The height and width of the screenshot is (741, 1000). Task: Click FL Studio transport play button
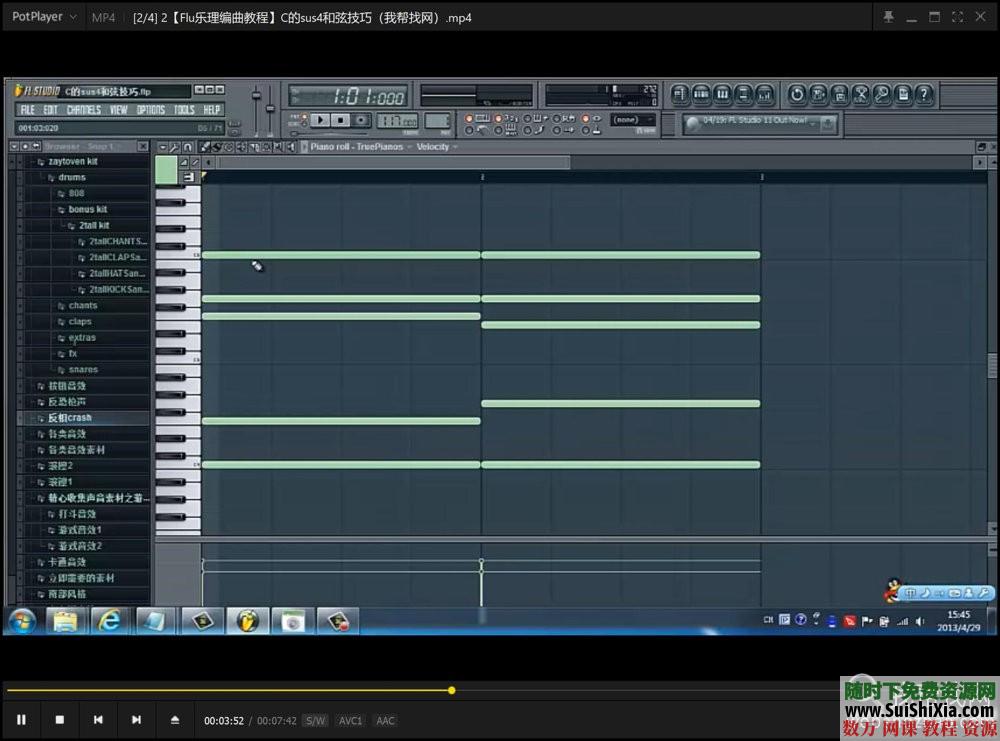click(x=320, y=120)
